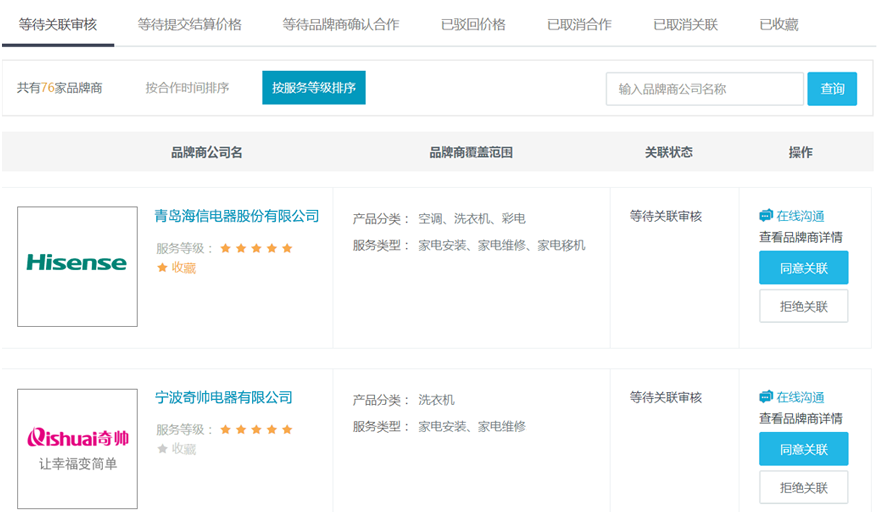The height and width of the screenshot is (512, 877).
Task: Select the 已驳回价格 tab
Action: coord(473,24)
